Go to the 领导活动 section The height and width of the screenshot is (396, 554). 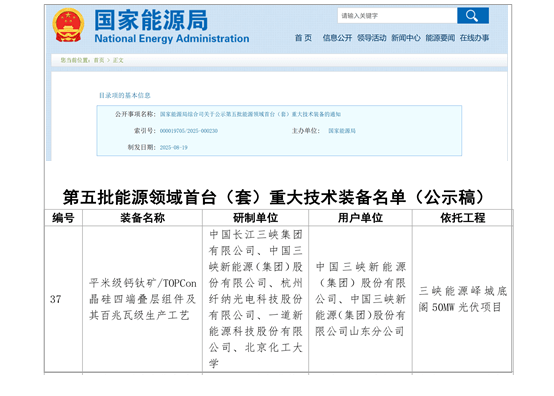point(371,38)
